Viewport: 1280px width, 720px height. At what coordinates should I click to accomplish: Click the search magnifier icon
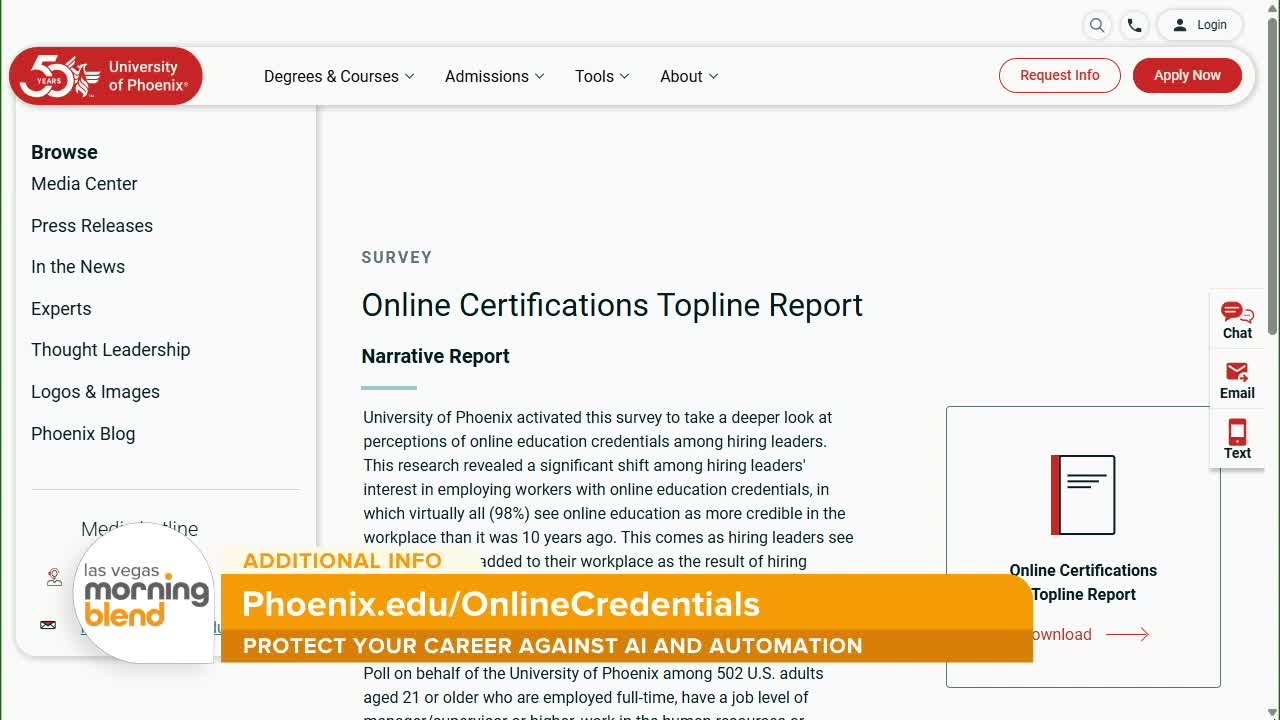click(1097, 26)
